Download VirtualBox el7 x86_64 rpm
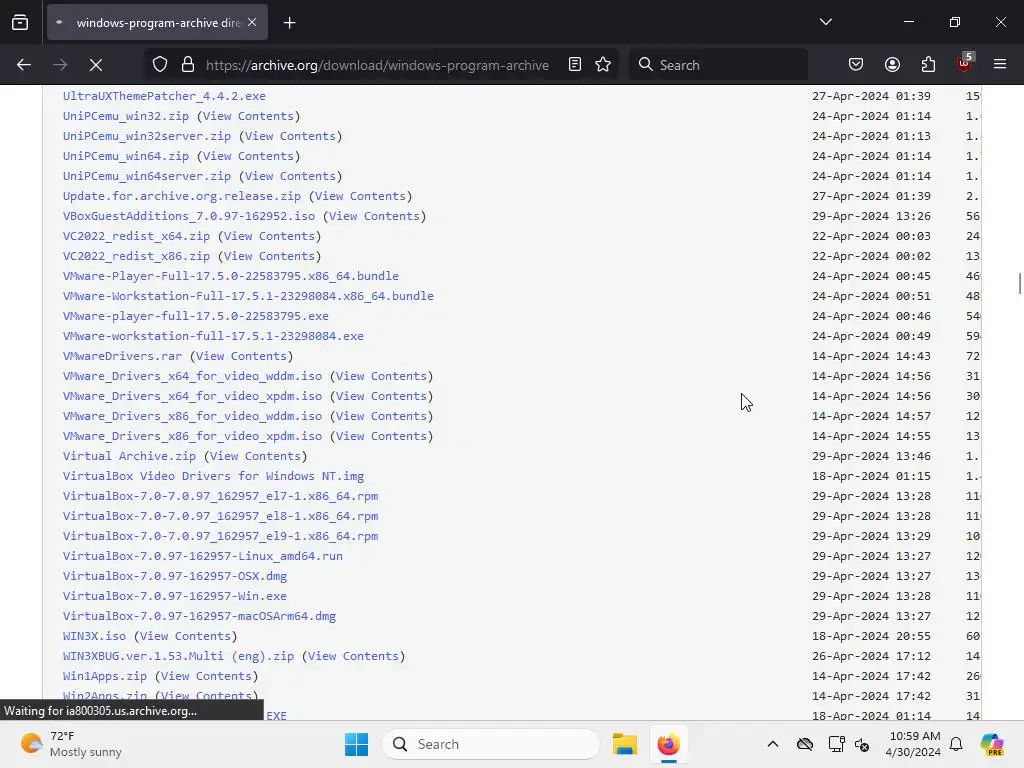The image size is (1024, 768). pos(220,496)
